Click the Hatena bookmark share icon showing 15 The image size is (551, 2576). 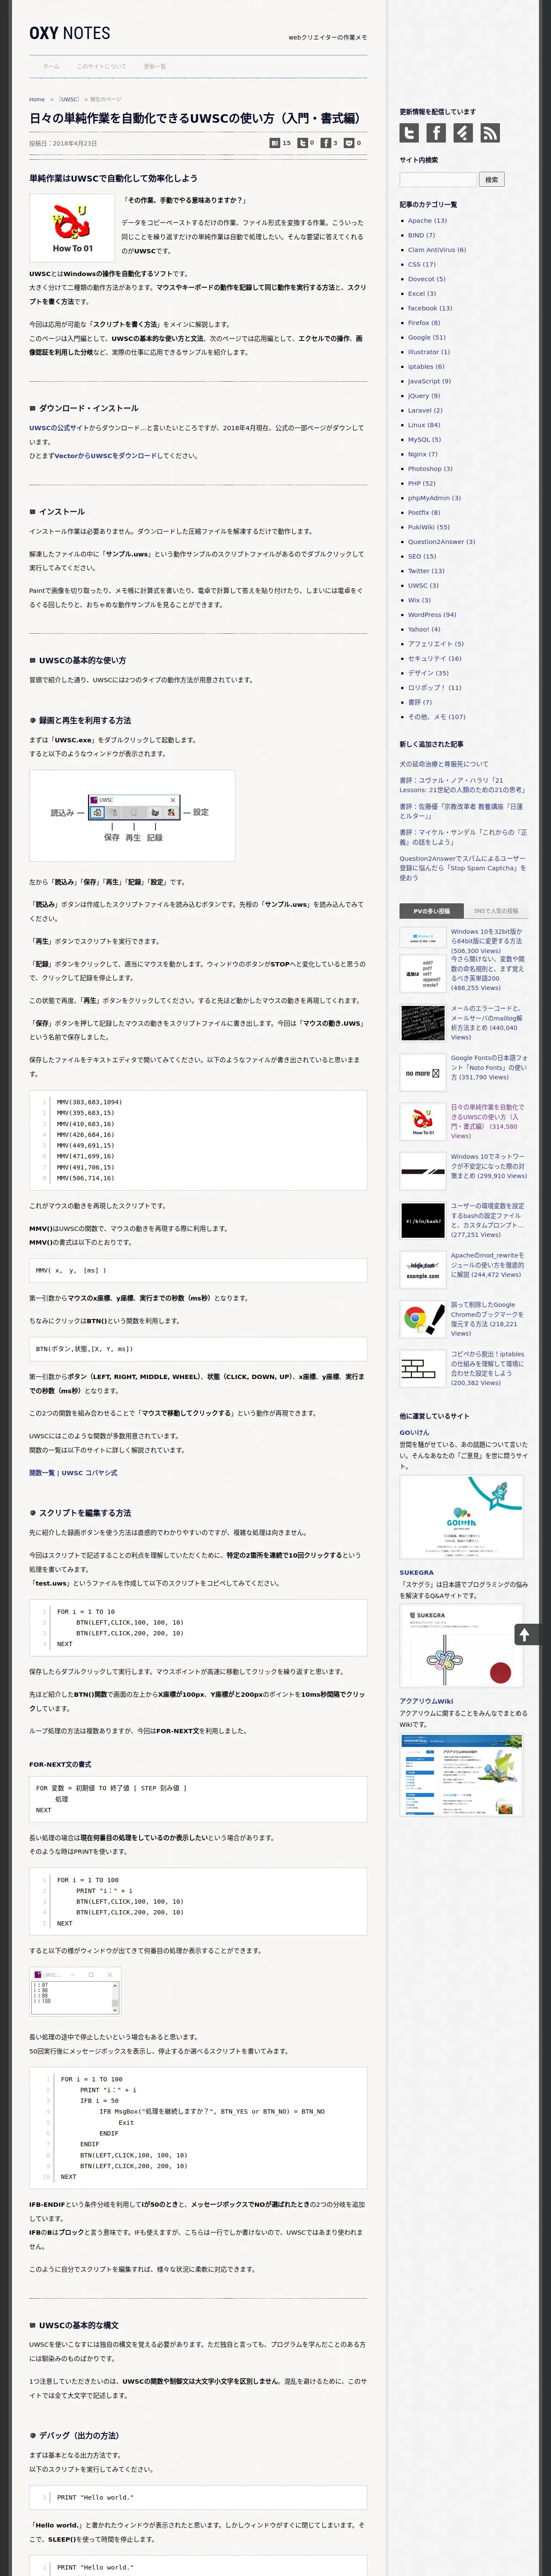pyautogui.click(x=275, y=143)
